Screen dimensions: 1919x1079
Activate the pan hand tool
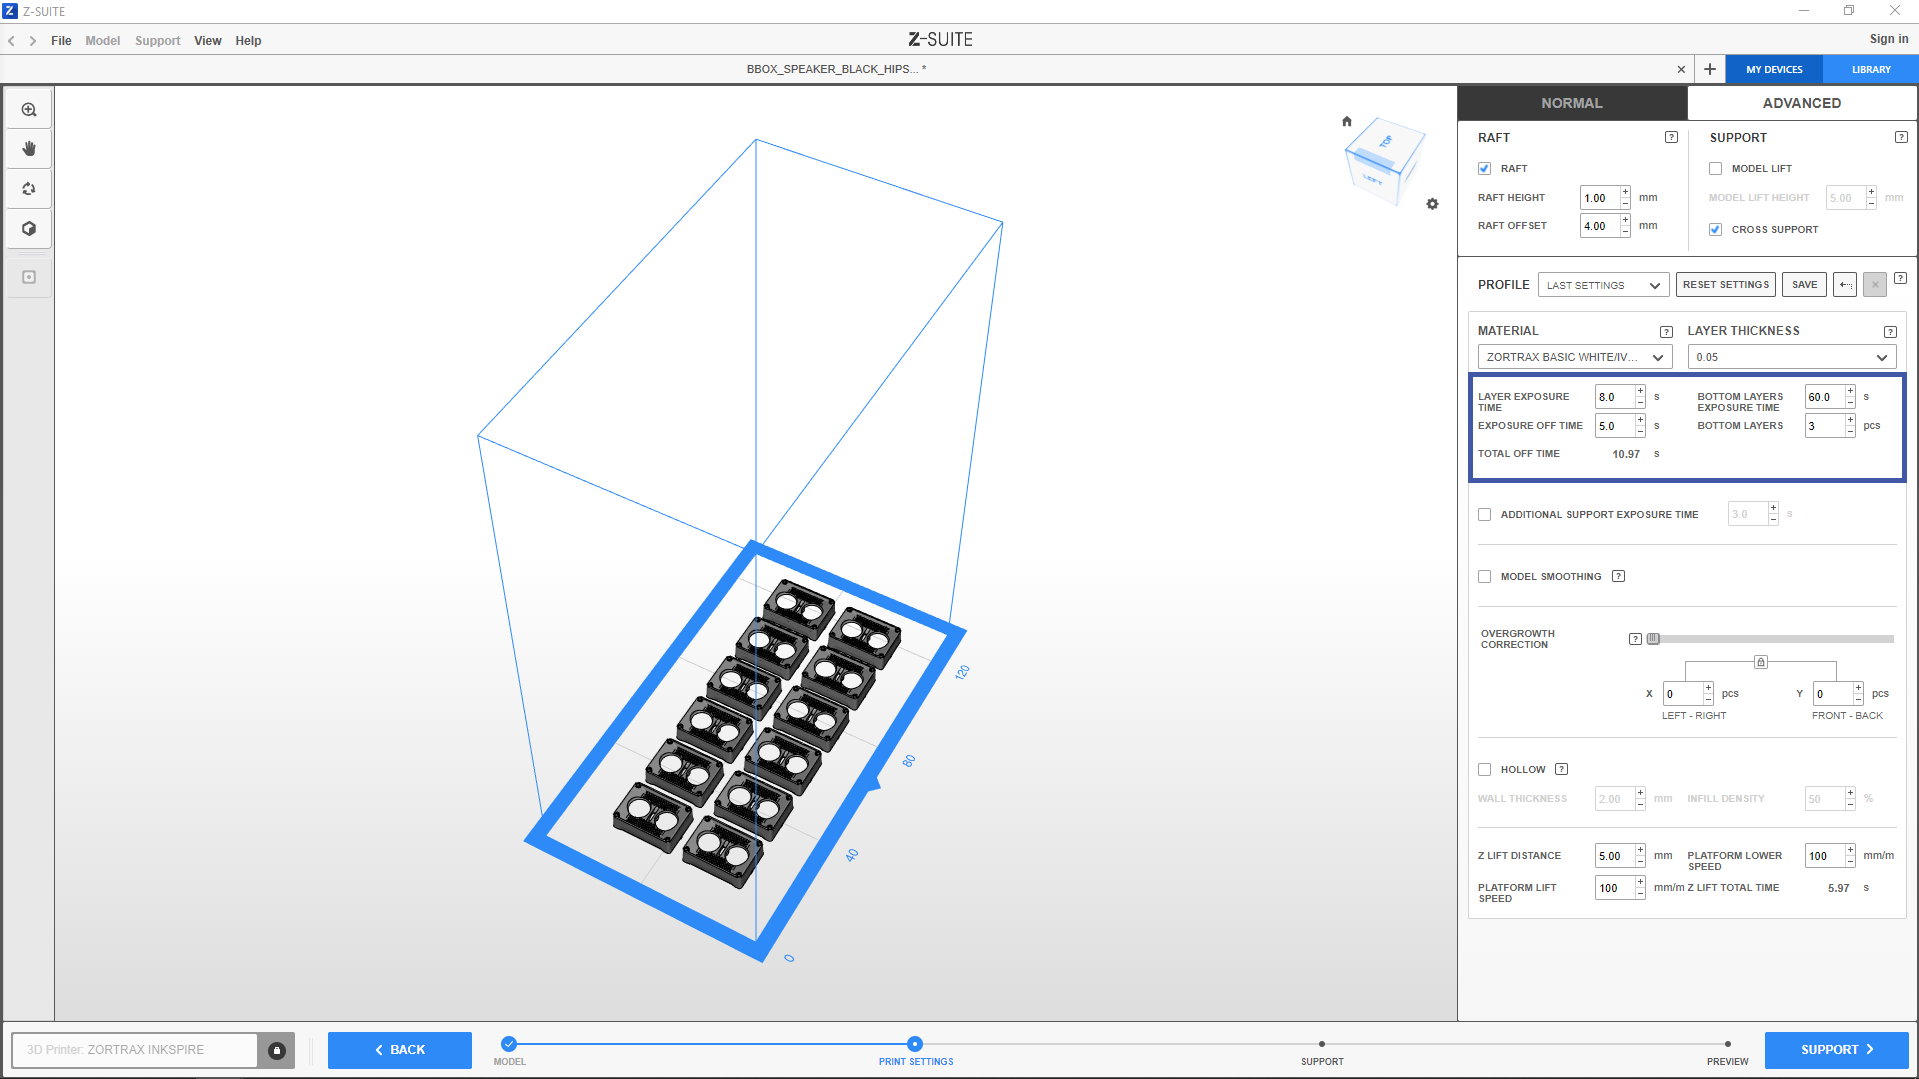[x=29, y=149]
